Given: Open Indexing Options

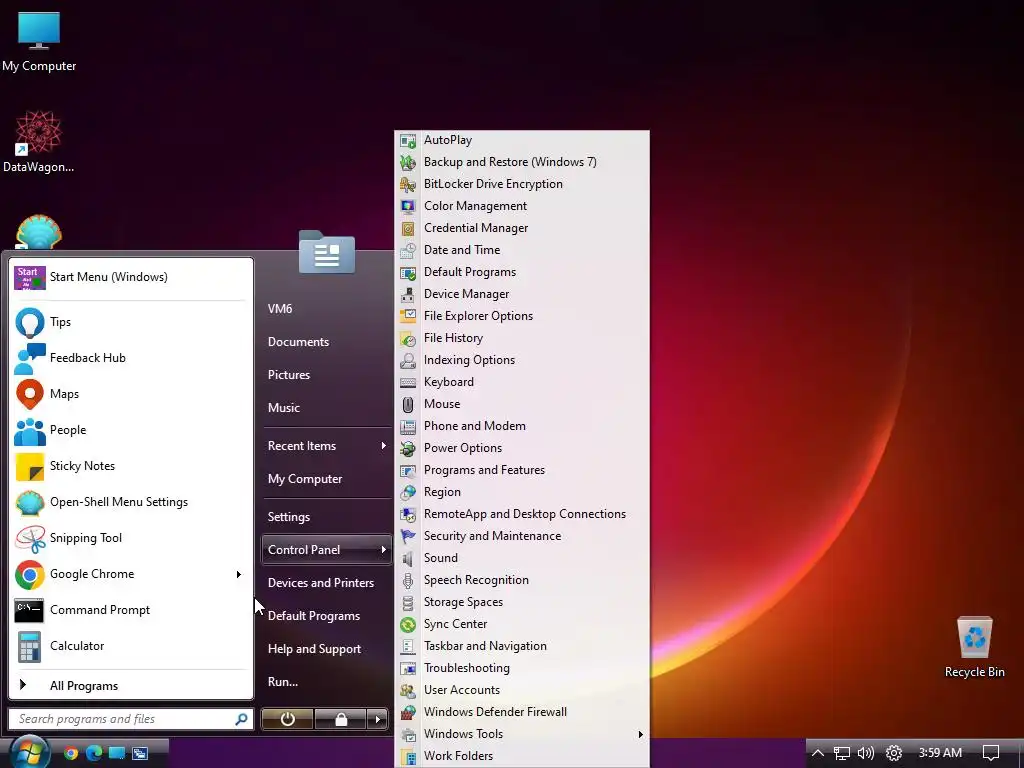Looking at the screenshot, I should [x=522, y=360].
